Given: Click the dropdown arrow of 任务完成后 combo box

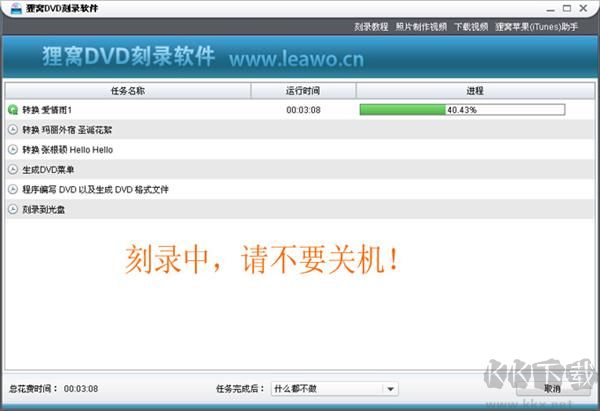Looking at the screenshot, I should pos(390,389).
